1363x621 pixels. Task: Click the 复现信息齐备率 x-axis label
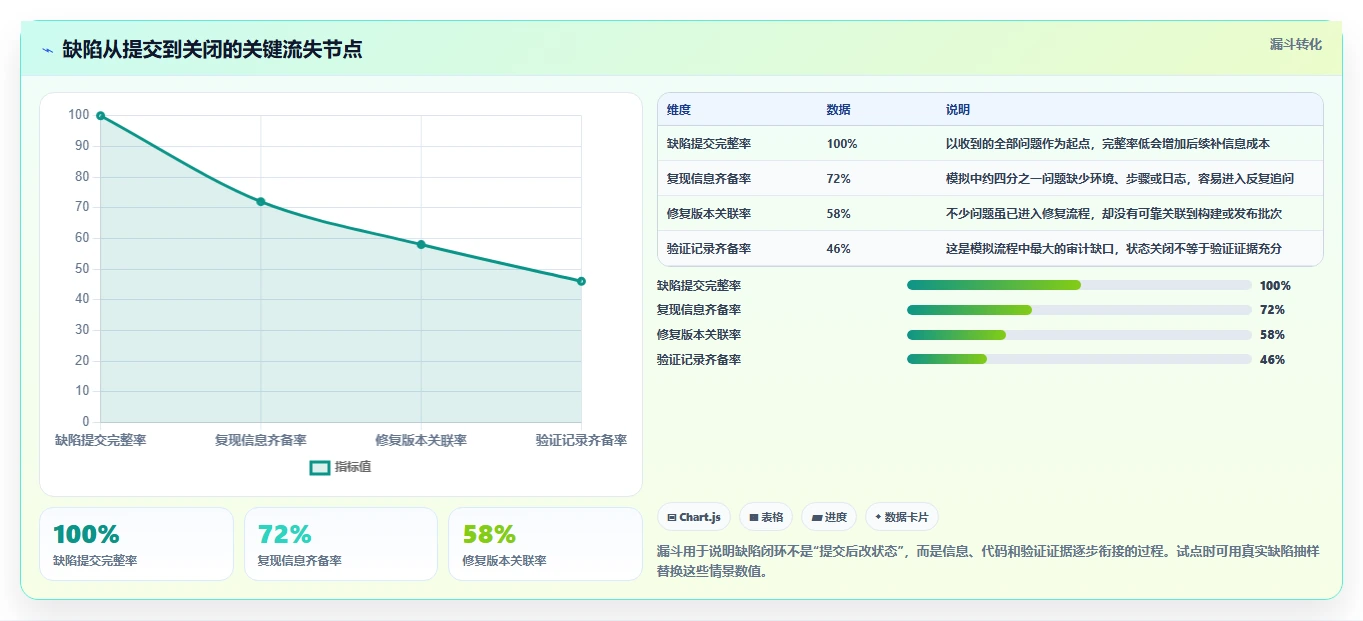(x=261, y=440)
